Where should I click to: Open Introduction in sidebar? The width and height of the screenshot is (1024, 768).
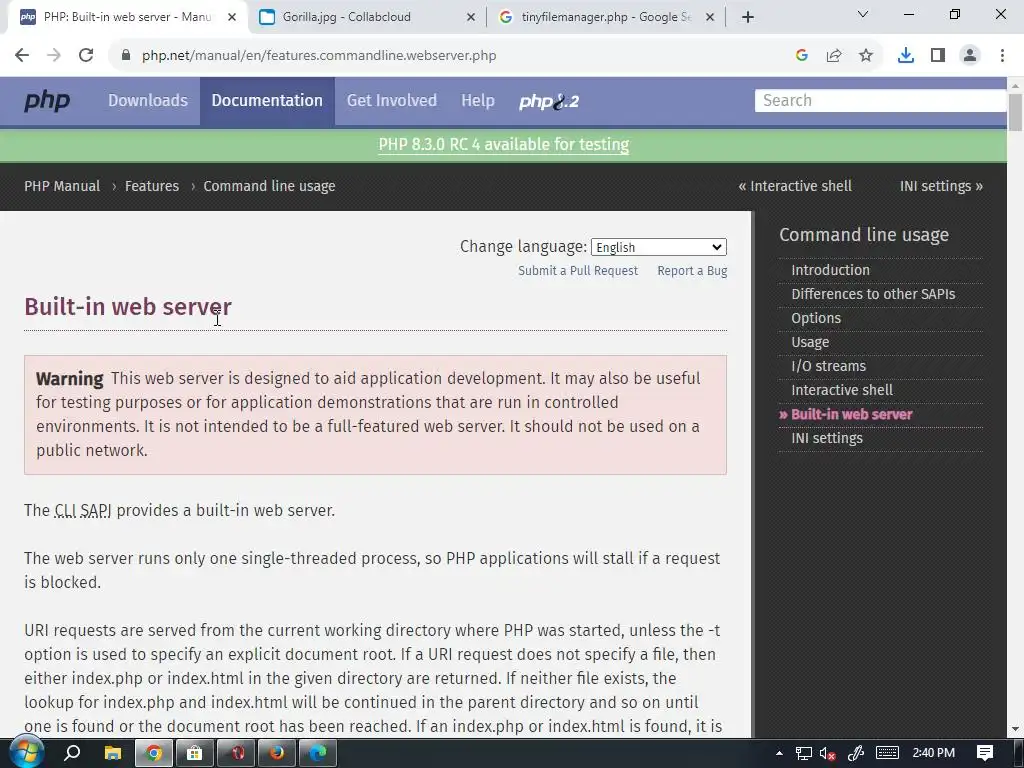click(x=831, y=270)
